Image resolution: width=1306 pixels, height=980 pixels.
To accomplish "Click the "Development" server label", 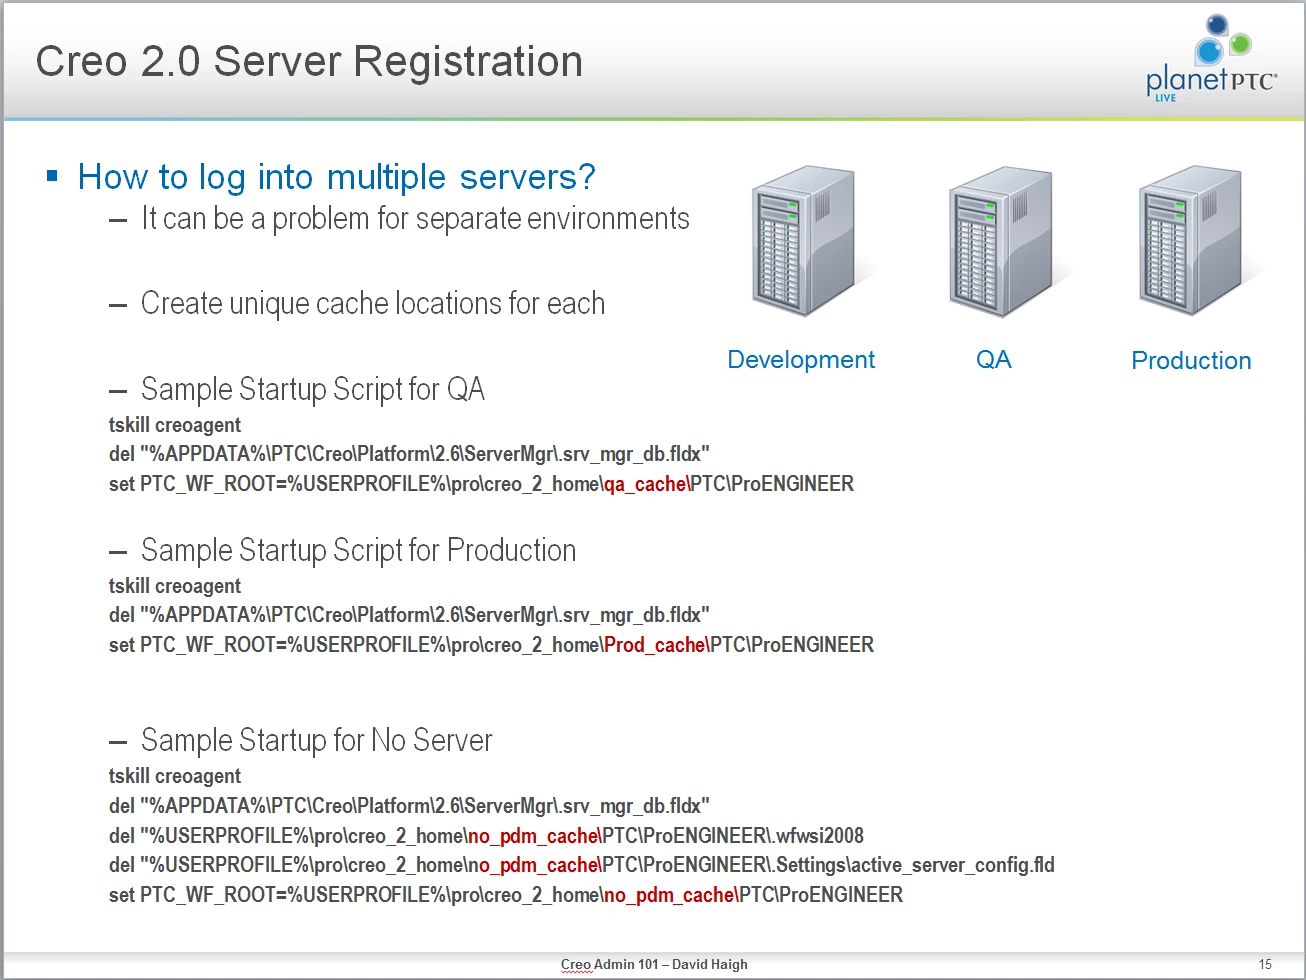I will point(801,360).
